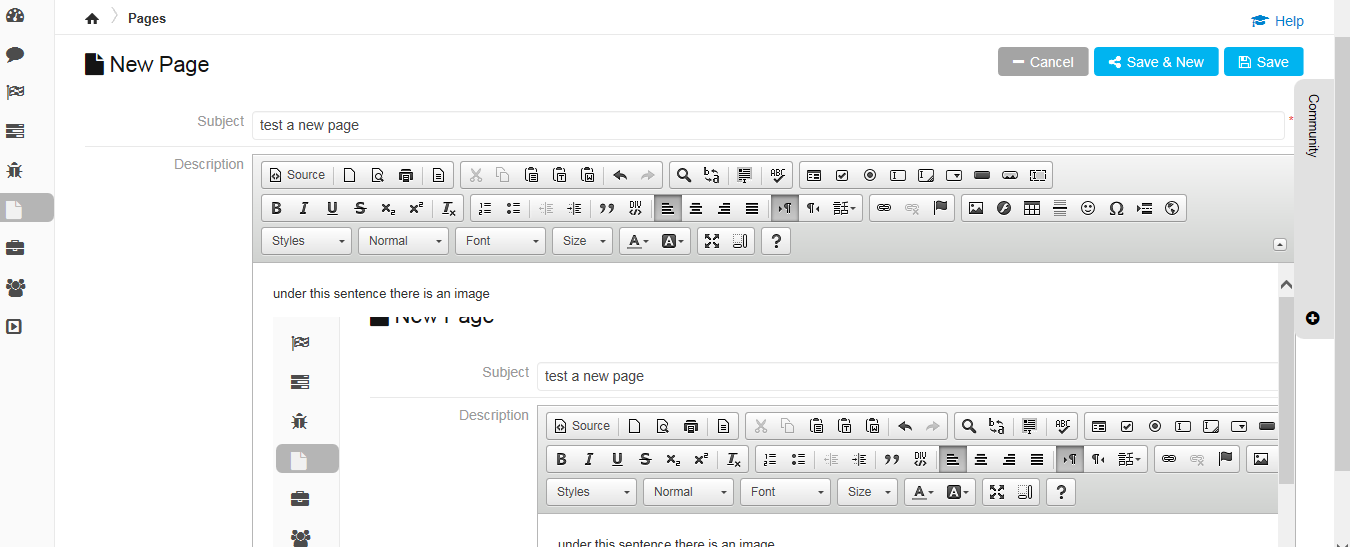Insert a checkbox form field icon
Screen dimensions: 1350x547
tap(842, 175)
